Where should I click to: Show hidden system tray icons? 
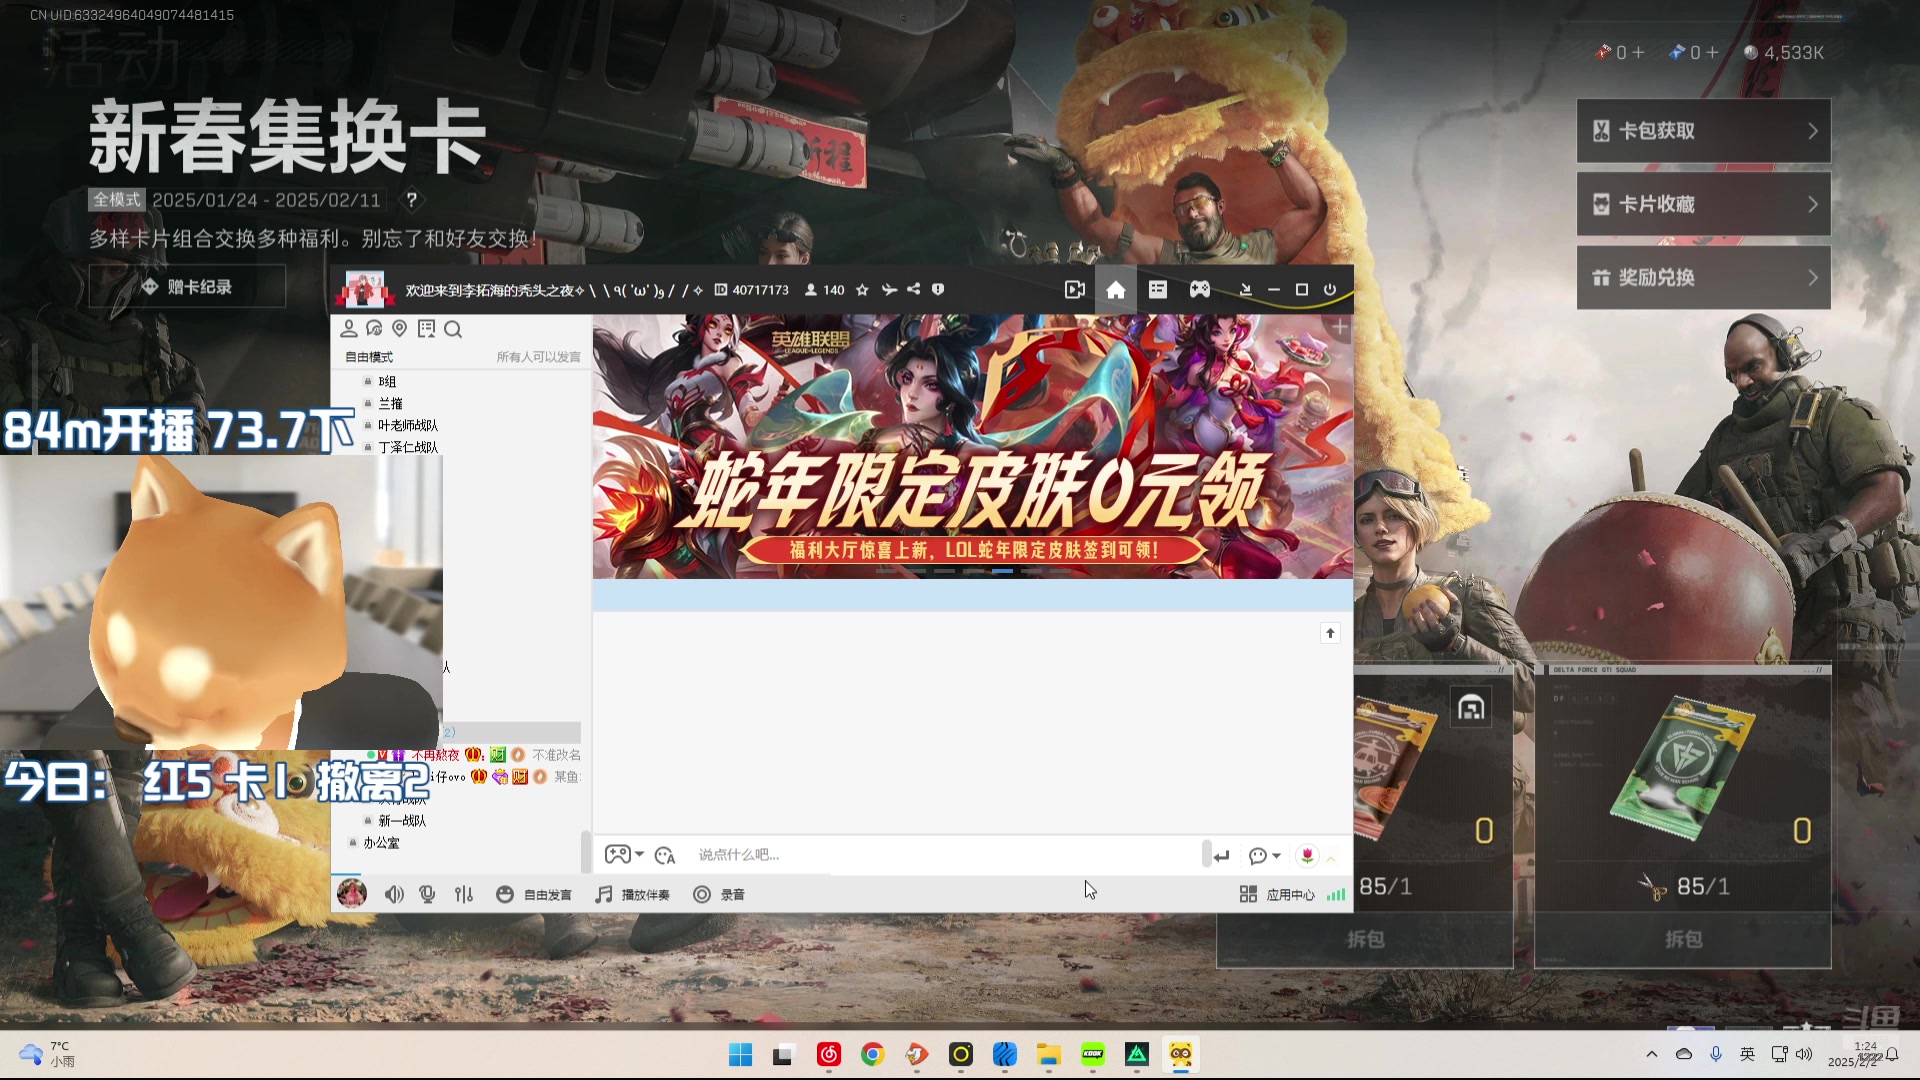1652,1055
